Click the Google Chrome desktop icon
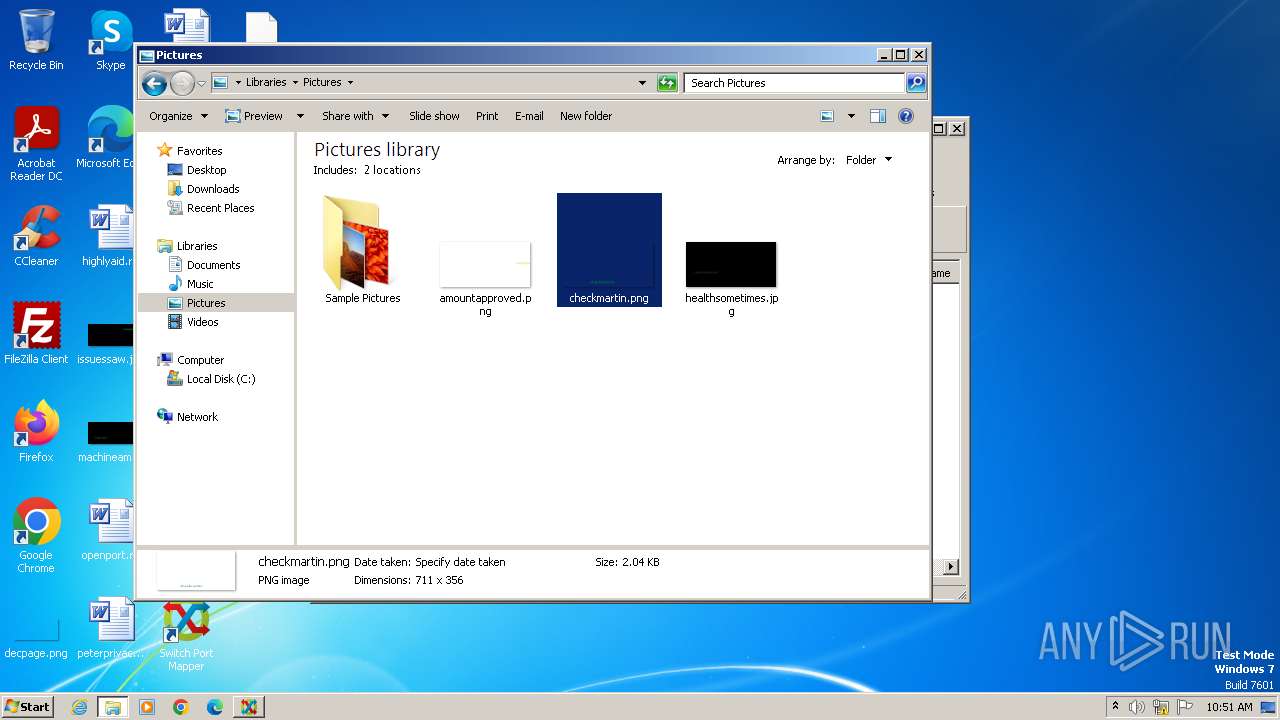Screen dimensions: 1280x720 (36, 536)
